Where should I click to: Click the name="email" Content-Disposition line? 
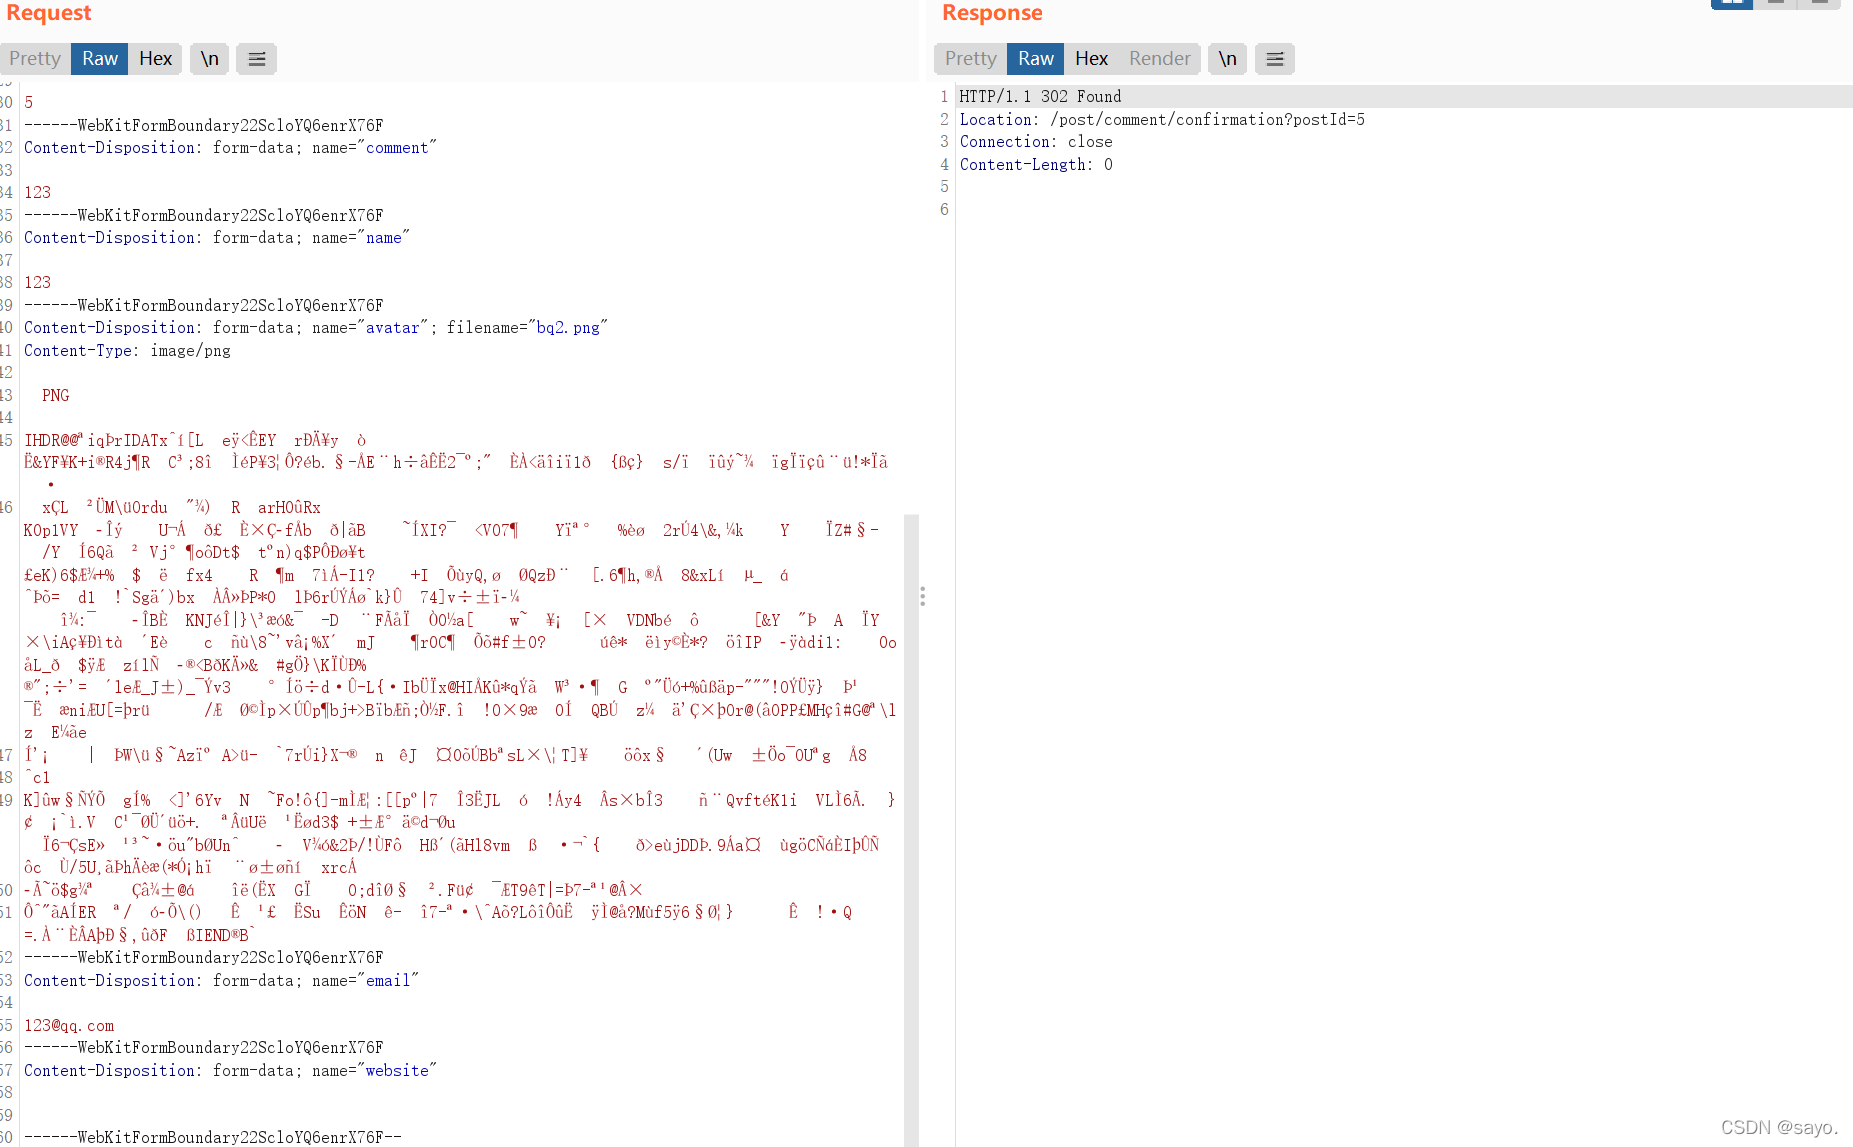click(x=221, y=981)
